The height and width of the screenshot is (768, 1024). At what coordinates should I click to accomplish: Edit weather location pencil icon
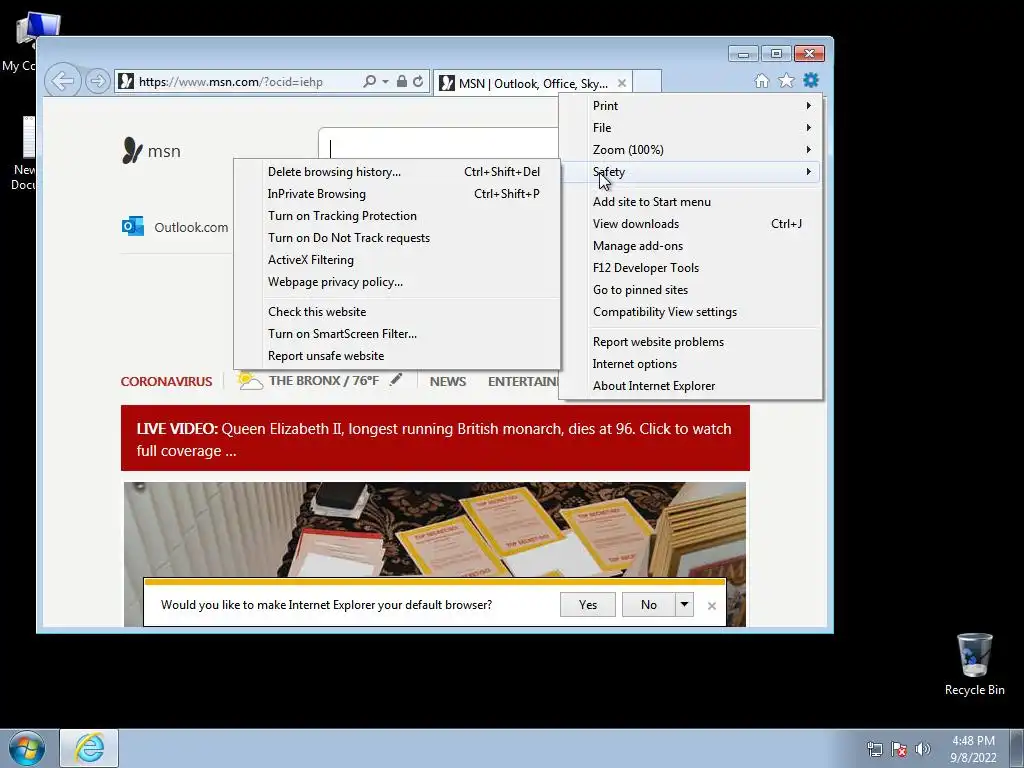pos(396,379)
